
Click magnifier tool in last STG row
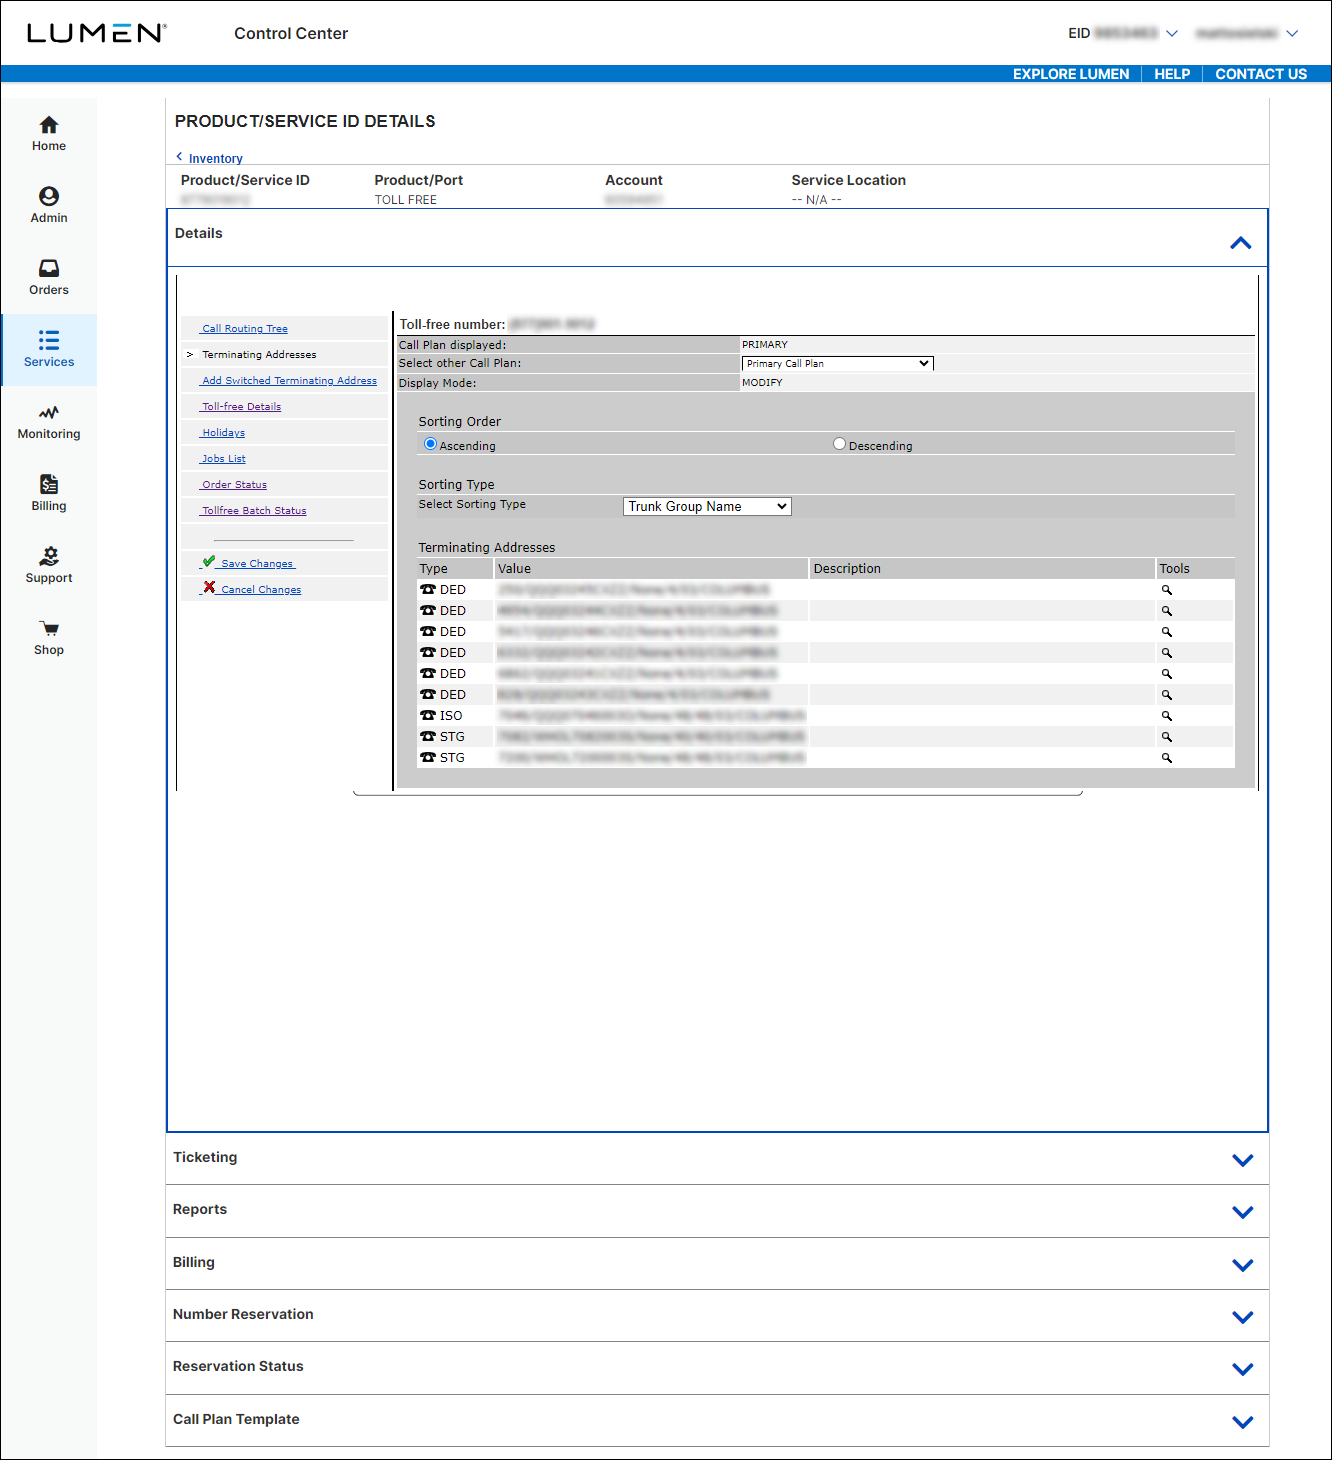(x=1166, y=758)
